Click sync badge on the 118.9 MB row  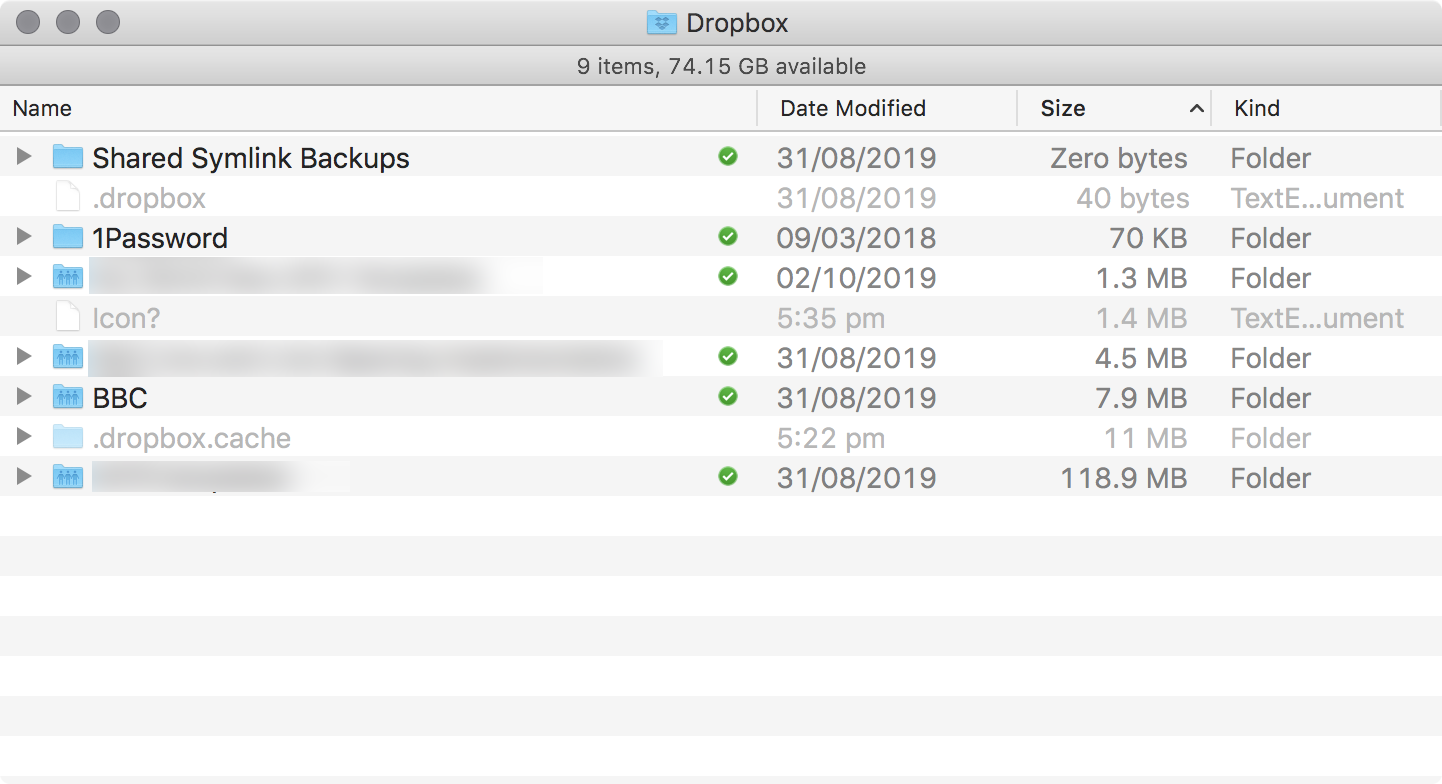click(x=728, y=476)
